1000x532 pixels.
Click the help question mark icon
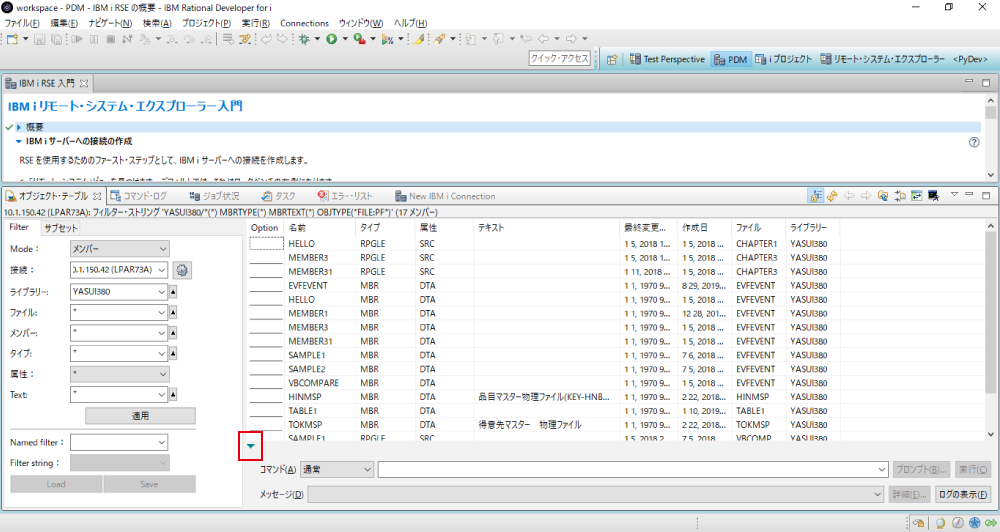[974, 142]
